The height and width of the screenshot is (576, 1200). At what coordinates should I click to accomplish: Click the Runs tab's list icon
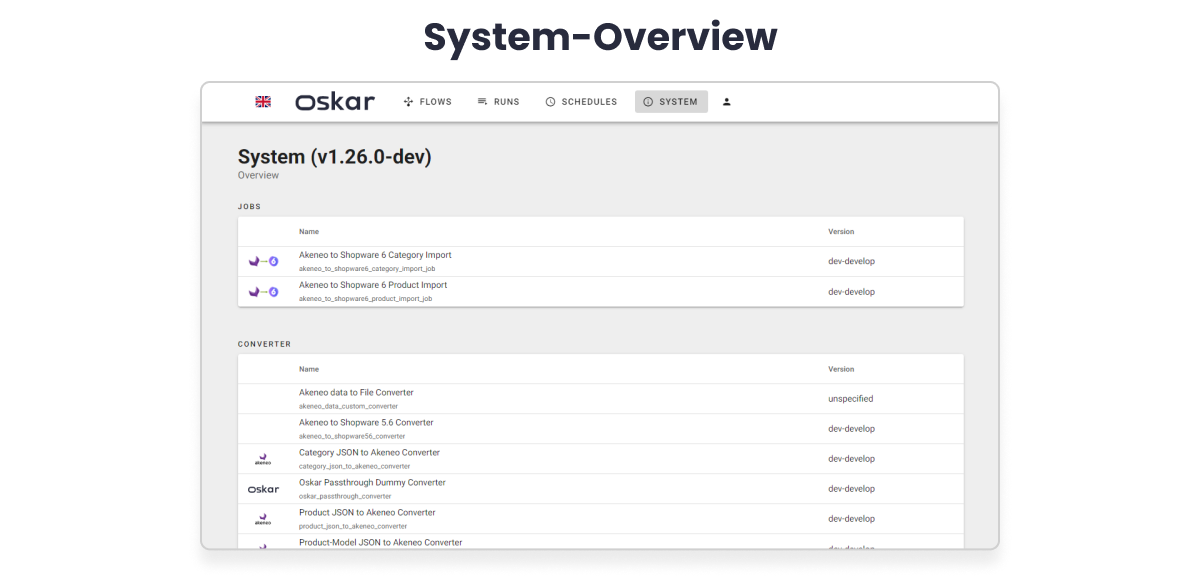pos(482,102)
